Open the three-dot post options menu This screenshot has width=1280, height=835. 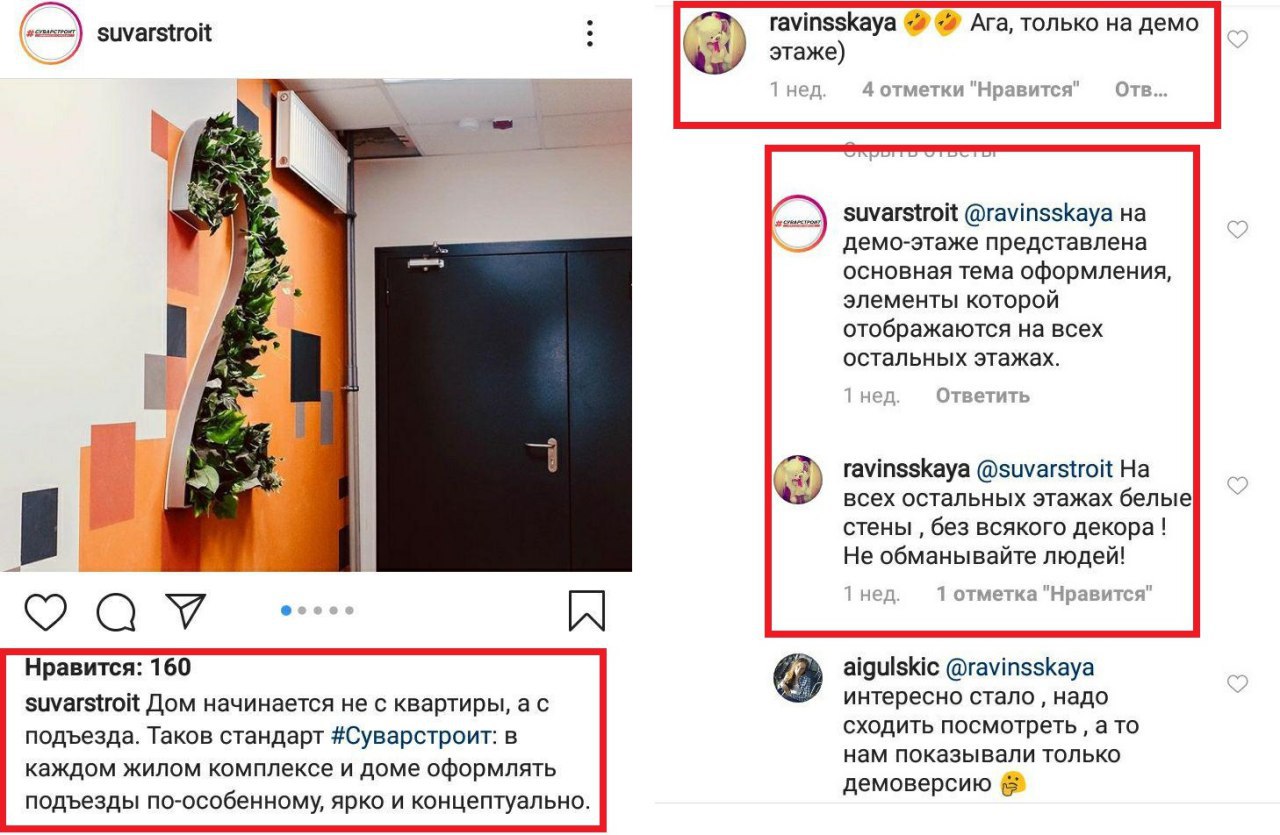coord(590,34)
